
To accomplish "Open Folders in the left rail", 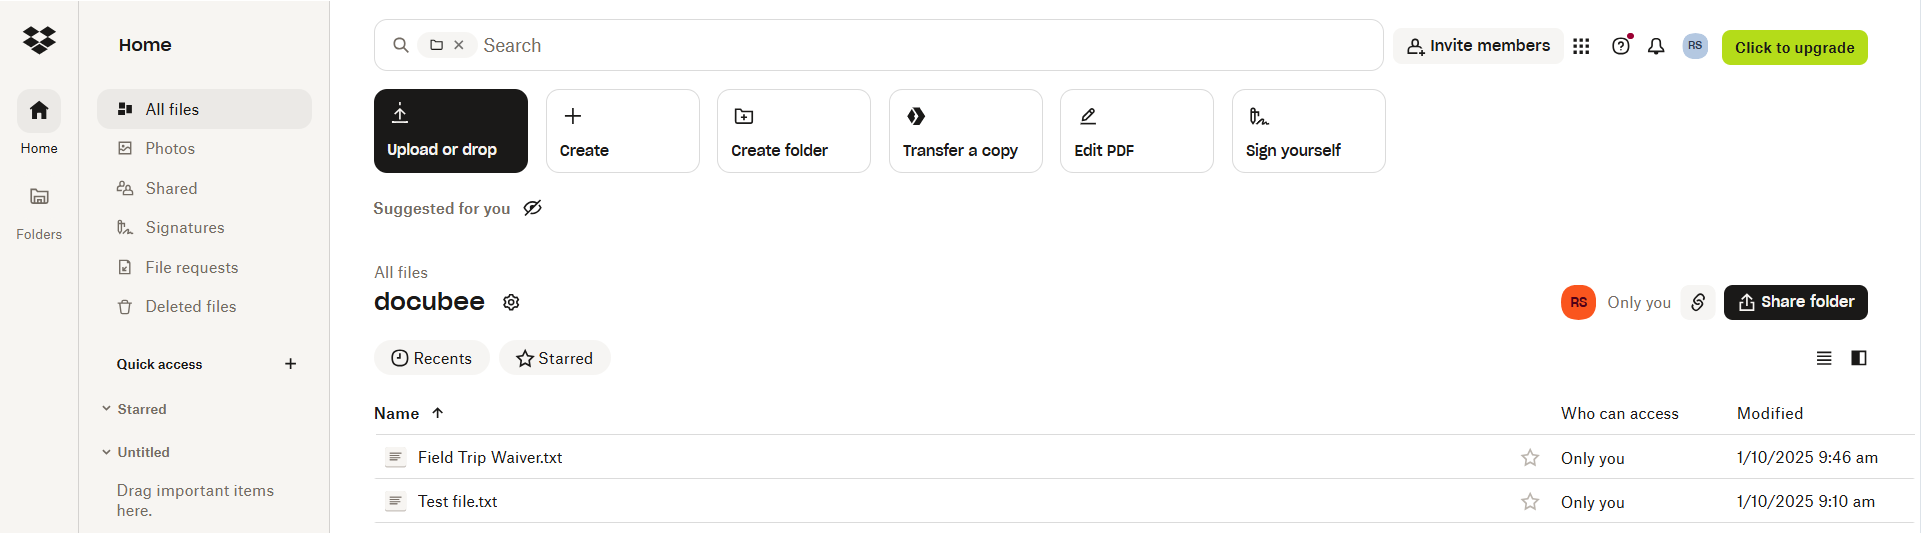I will (x=39, y=213).
